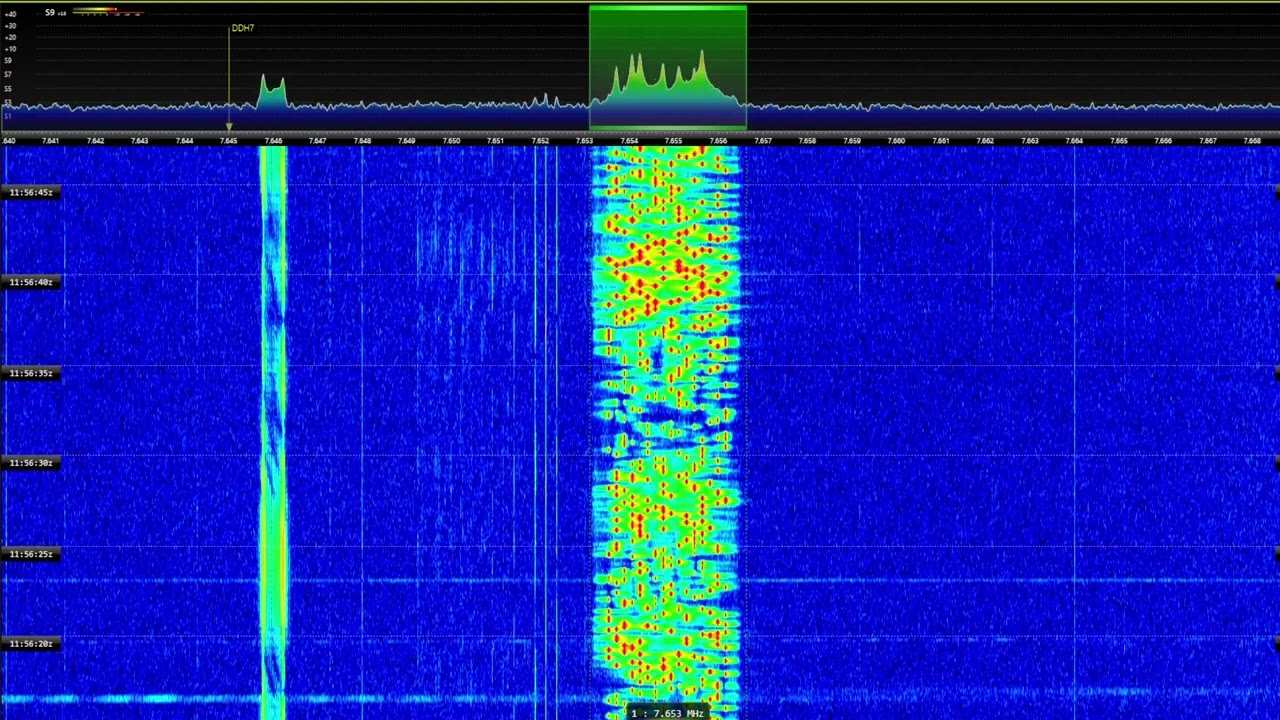Click the 7.645 tick on frequency scale
1280x720 pixels.
[x=228, y=141]
